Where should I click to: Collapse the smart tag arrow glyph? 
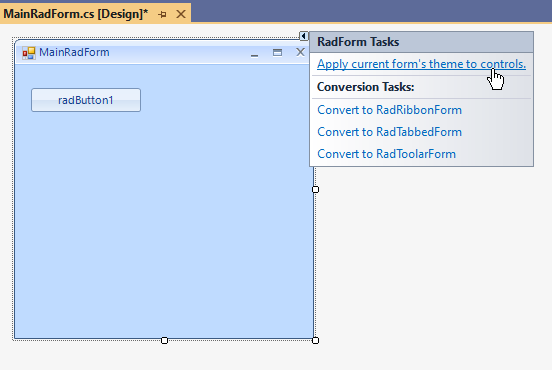click(x=303, y=36)
